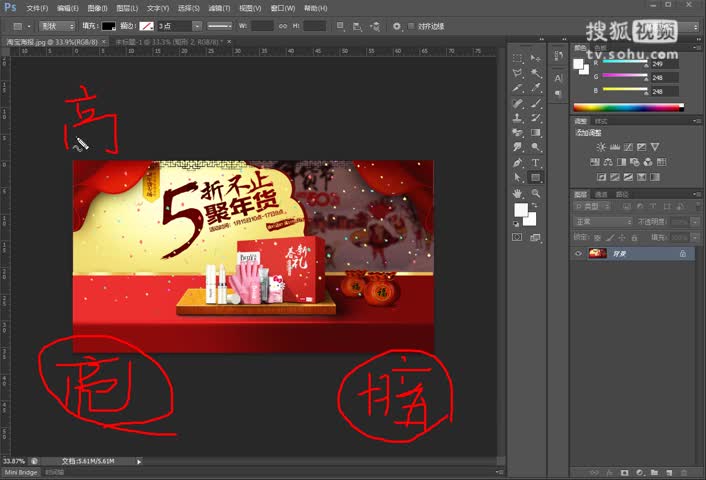Click link width and height chain icon
Viewport: 706px width, 480px height.
(x=283, y=26)
